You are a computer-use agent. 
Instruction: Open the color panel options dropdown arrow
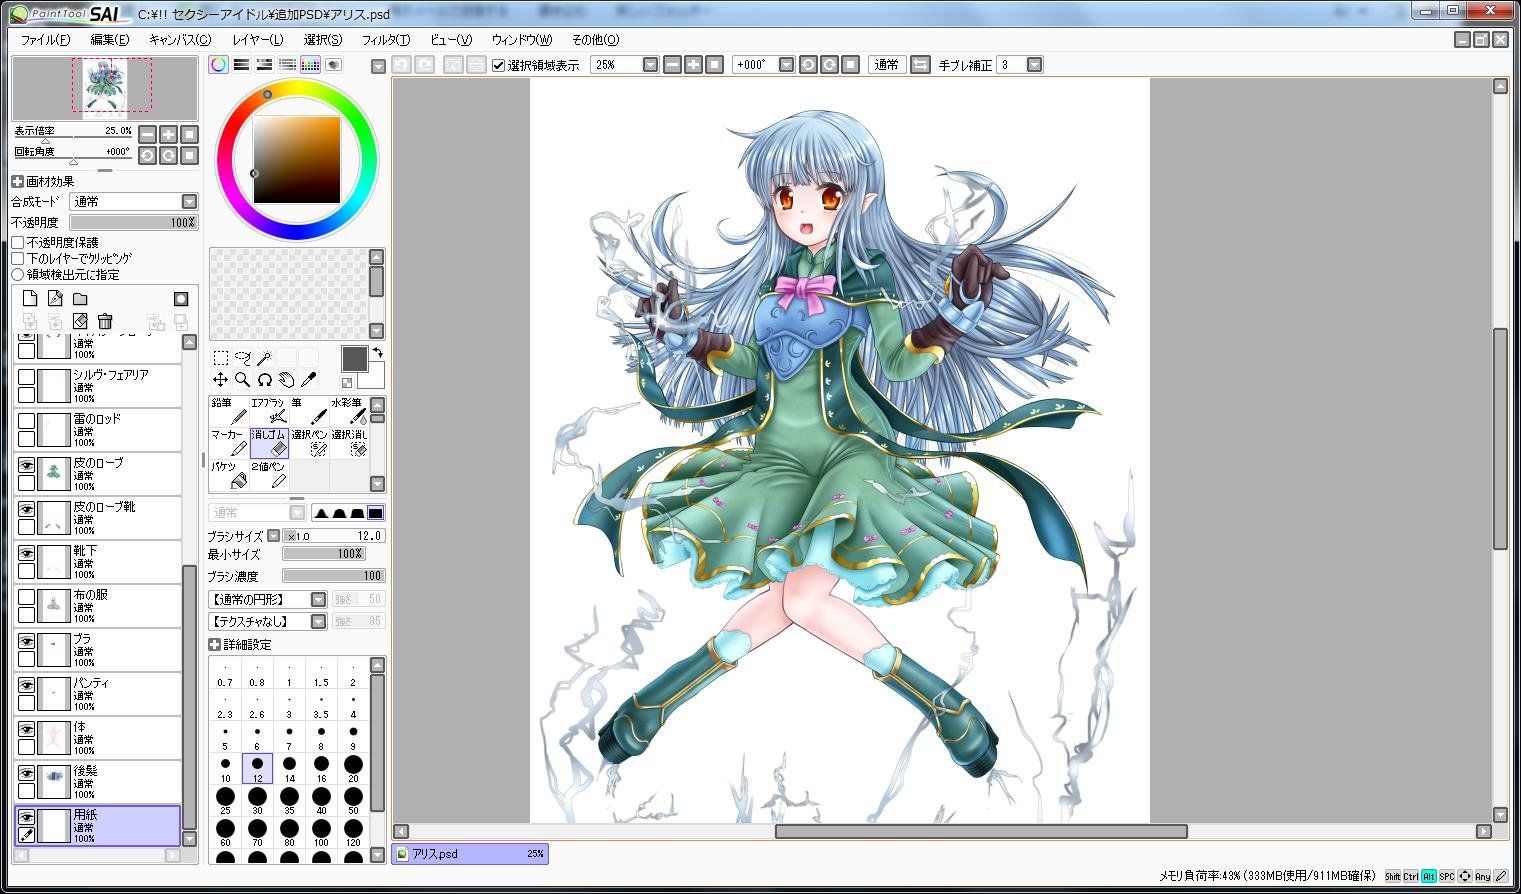(378, 66)
